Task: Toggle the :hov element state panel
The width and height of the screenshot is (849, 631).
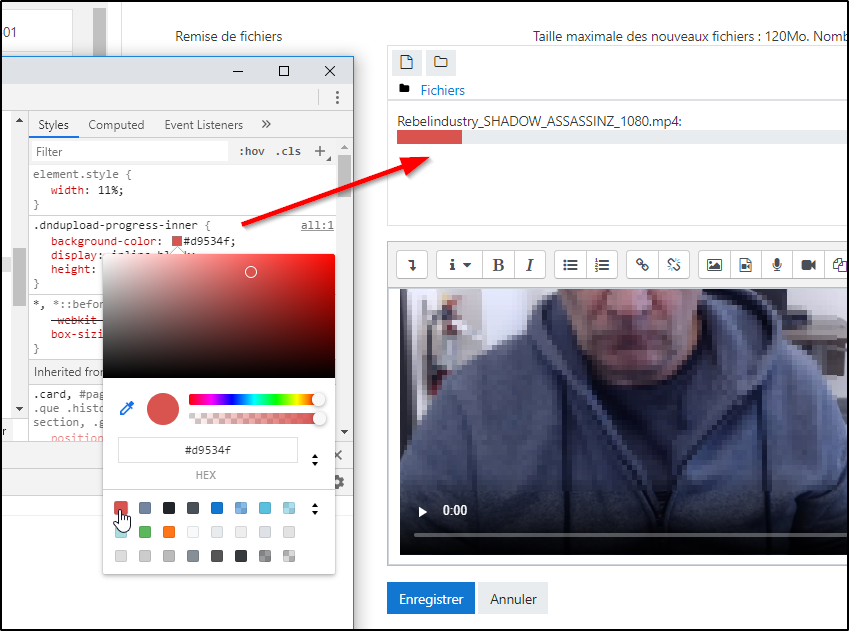Action: 252,152
